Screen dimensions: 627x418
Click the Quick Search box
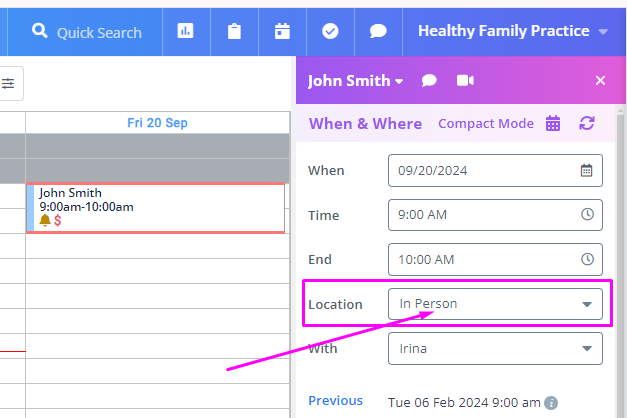87,32
